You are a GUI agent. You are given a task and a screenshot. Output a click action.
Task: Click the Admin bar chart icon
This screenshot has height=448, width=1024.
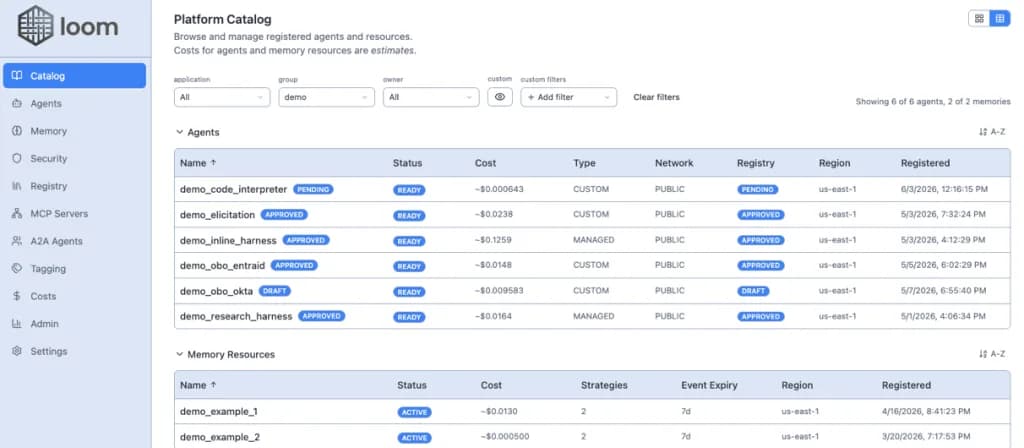pyautogui.click(x=17, y=323)
